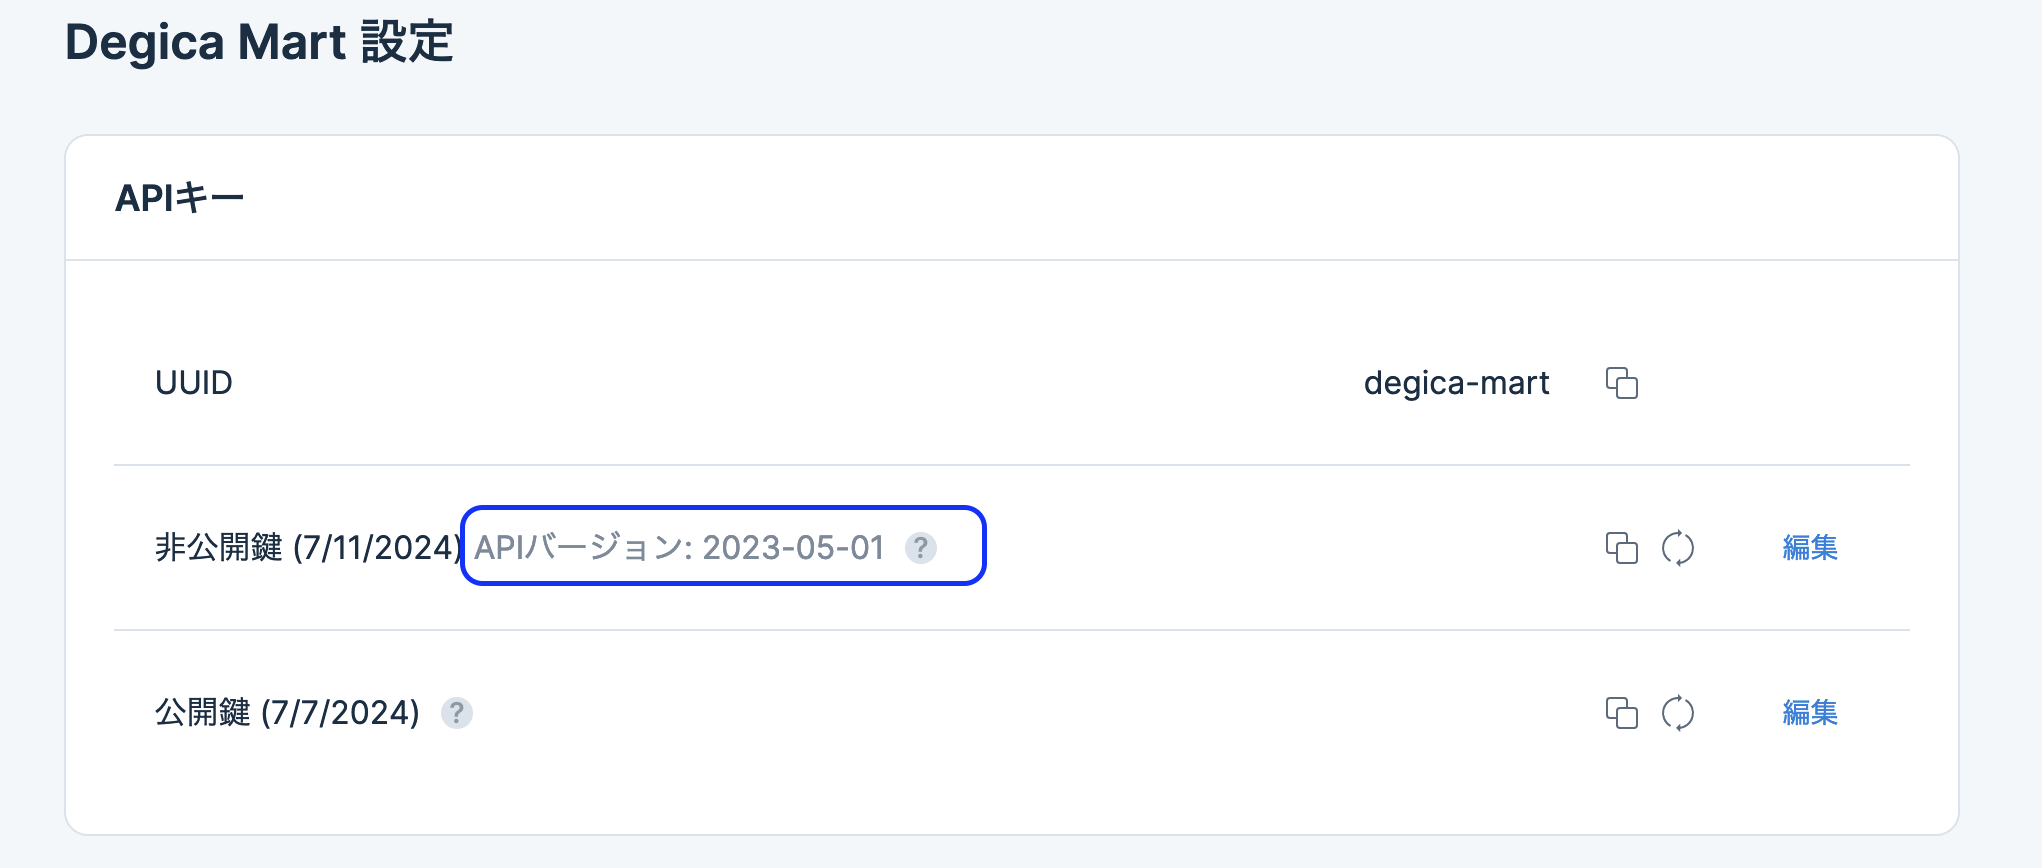Image resolution: width=2042 pixels, height=868 pixels.
Task: Select the 2023-05-01 version value
Action: [793, 548]
